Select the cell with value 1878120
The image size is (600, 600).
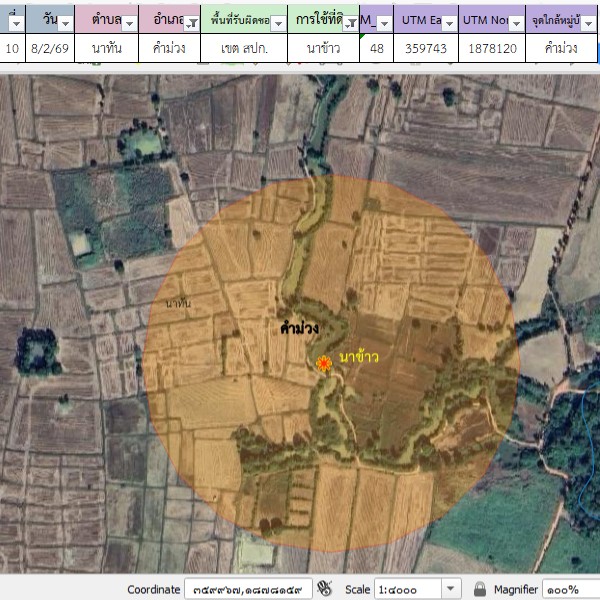(492, 47)
